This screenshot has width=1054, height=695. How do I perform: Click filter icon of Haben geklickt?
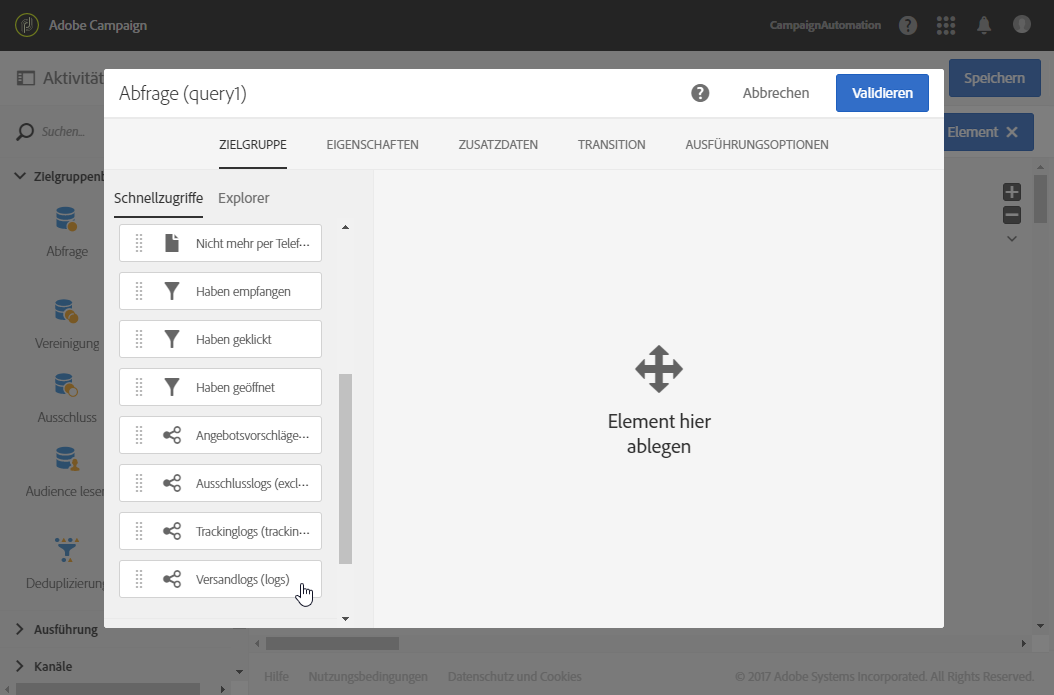point(172,339)
